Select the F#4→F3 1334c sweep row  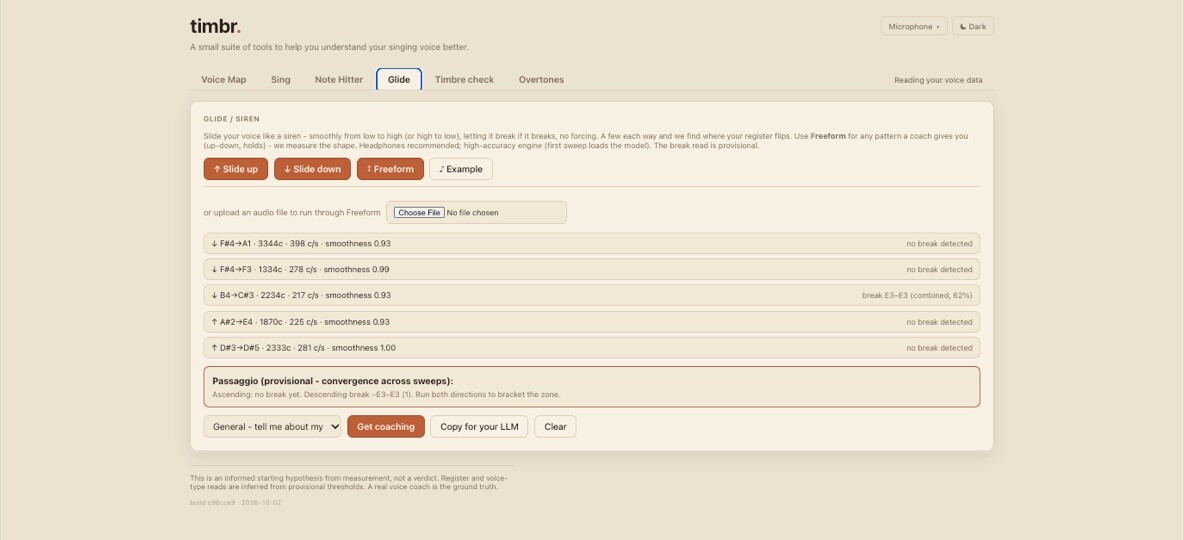[591, 270]
